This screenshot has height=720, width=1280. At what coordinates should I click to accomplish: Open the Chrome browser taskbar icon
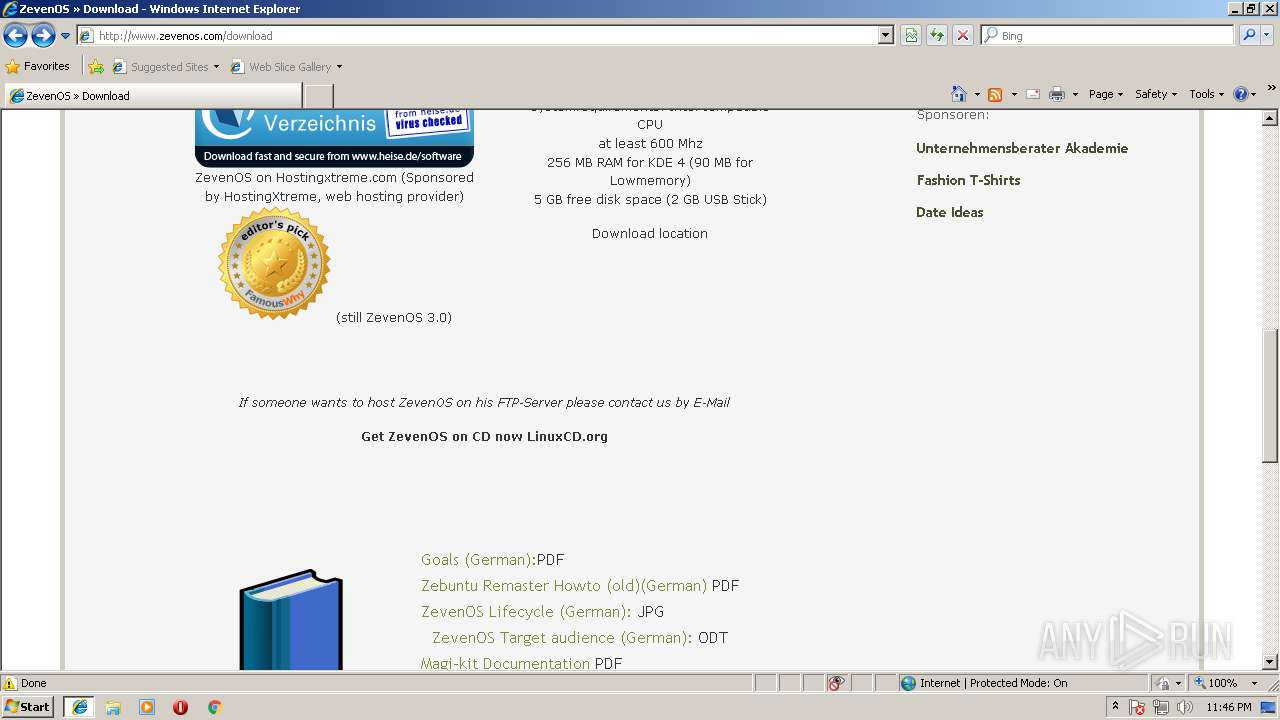coord(214,707)
